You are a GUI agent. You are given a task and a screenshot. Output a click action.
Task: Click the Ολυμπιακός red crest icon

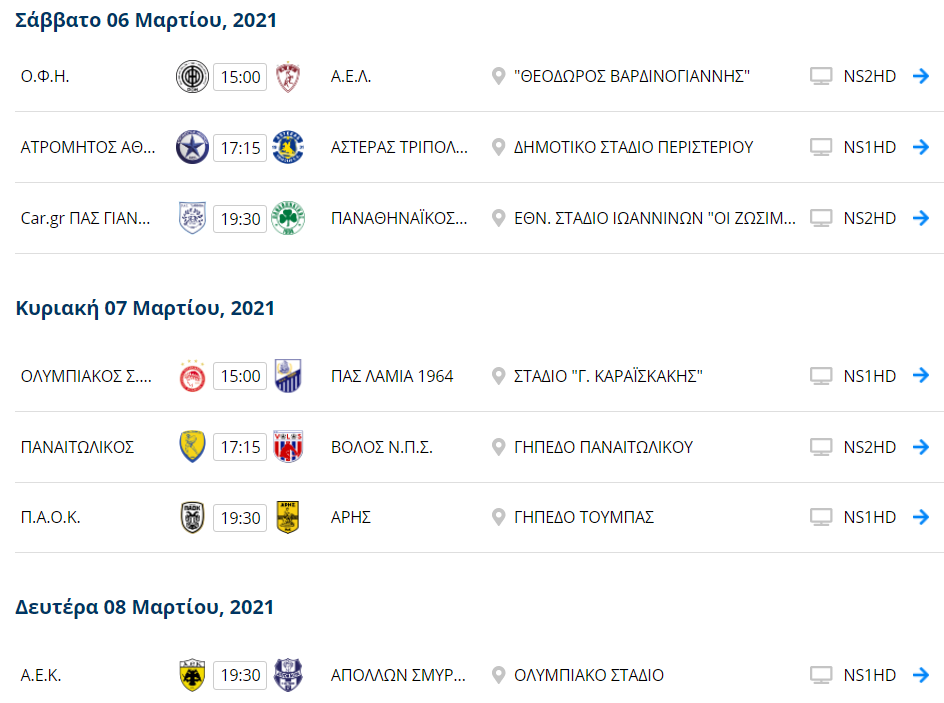[192, 376]
